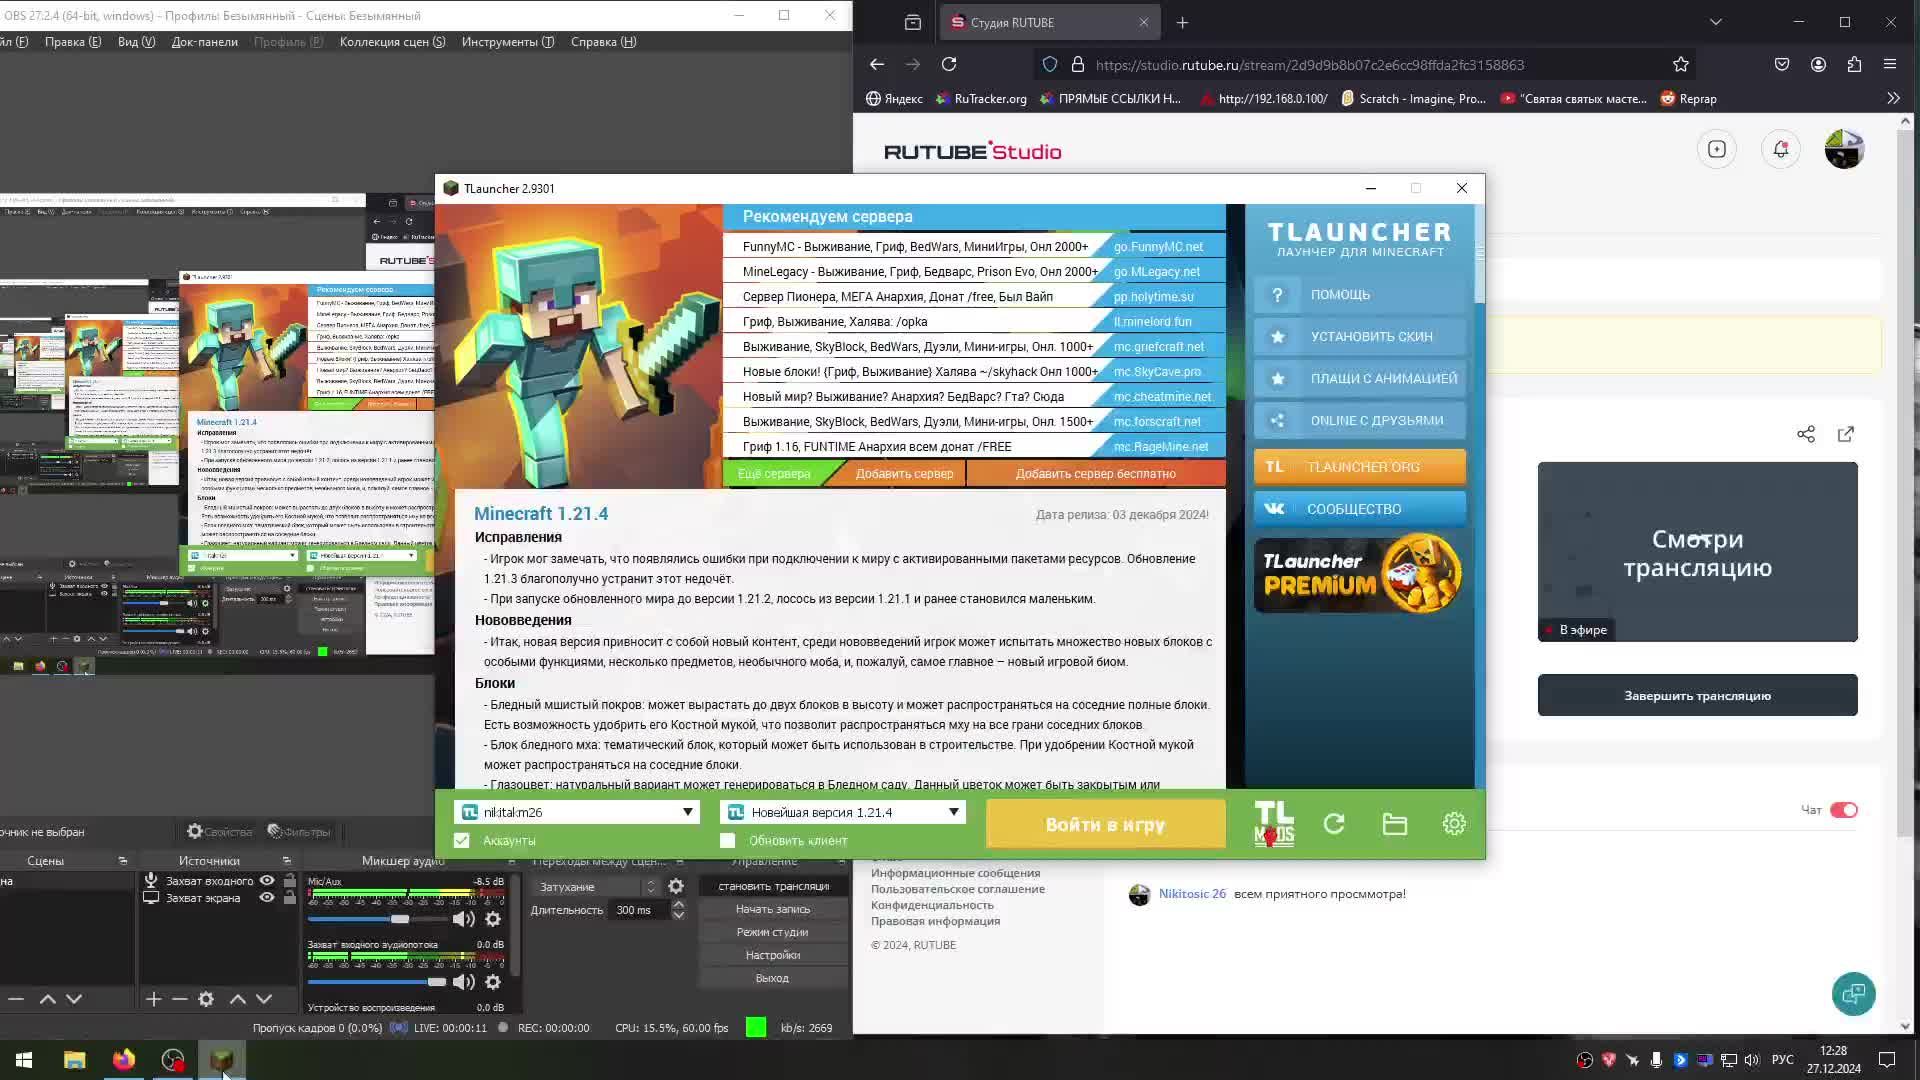1920x1080 pixels.
Task: Click the TLauncher refresh icon
Action: click(x=1334, y=824)
